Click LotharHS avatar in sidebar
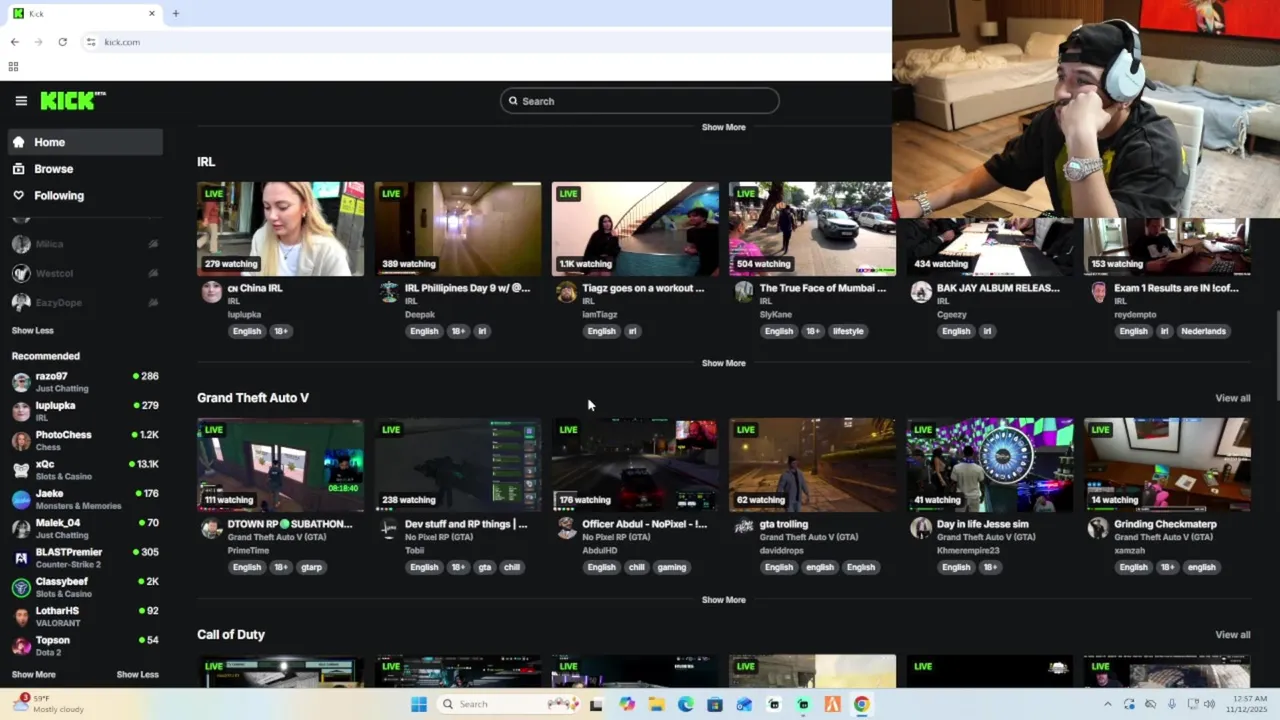Viewport: 1280px width, 720px height. pyautogui.click(x=21, y=616)
